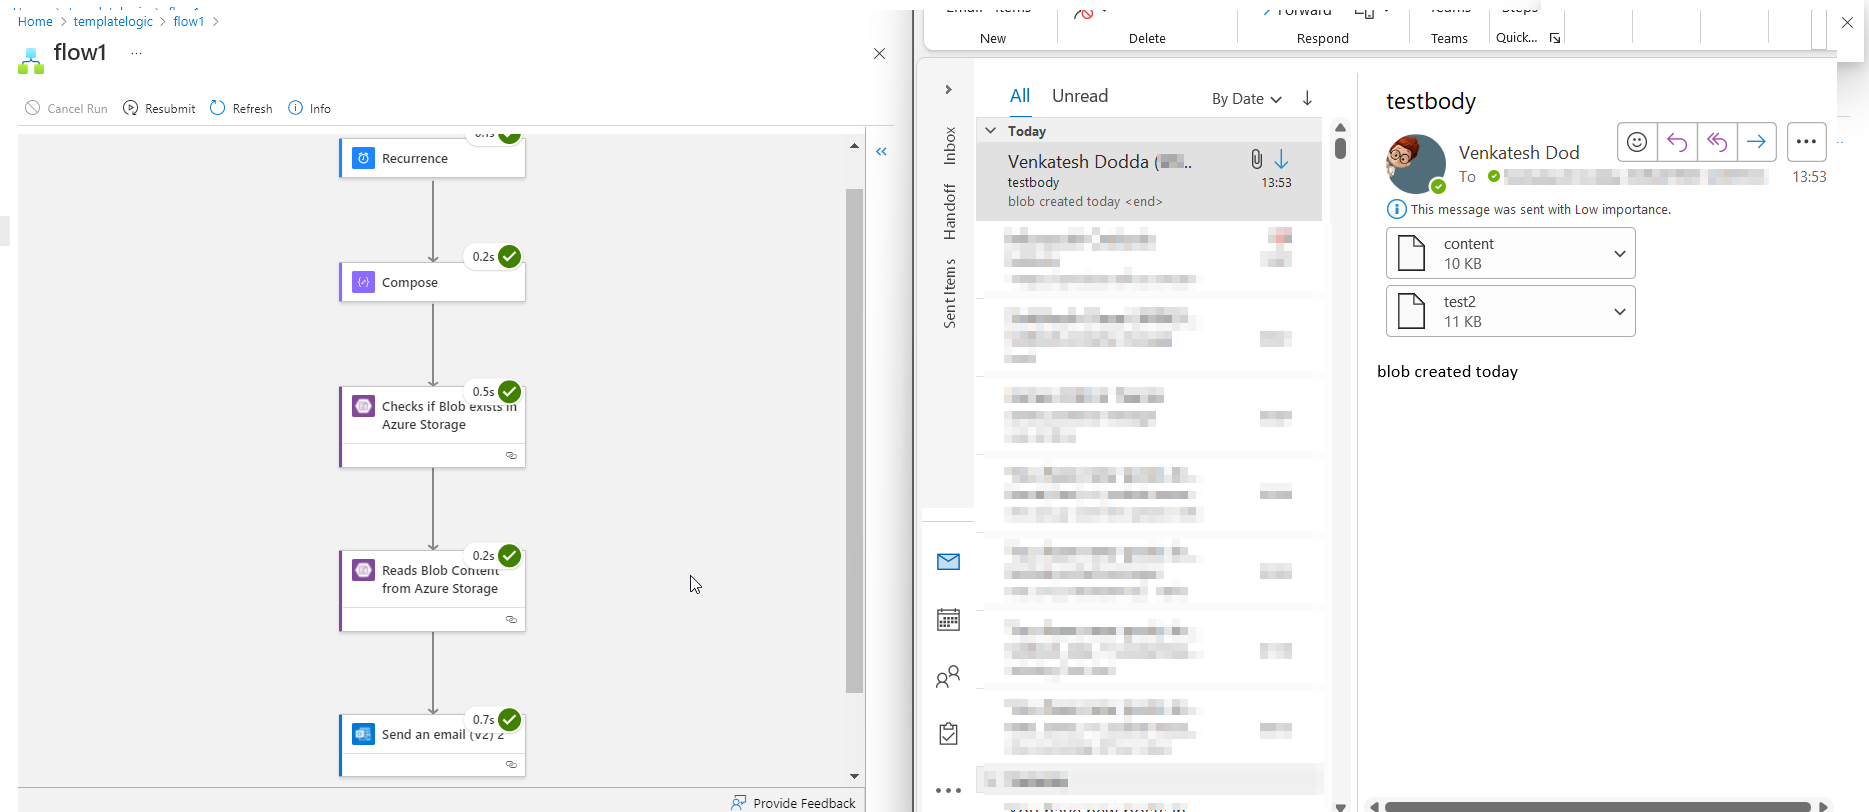Select the Recurrence trigger step
Screen dimensions: 1869x812
click(x=432, y=158)
